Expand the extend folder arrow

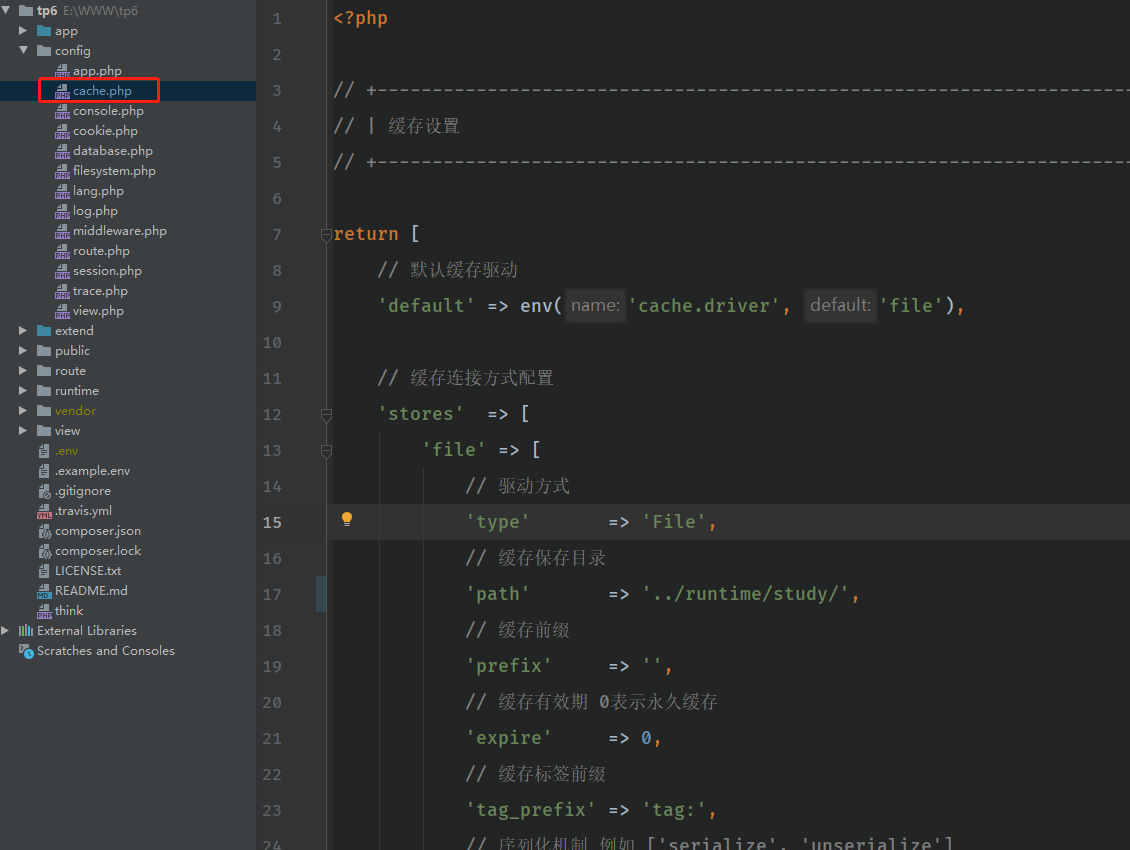click(x=23, y=330)
